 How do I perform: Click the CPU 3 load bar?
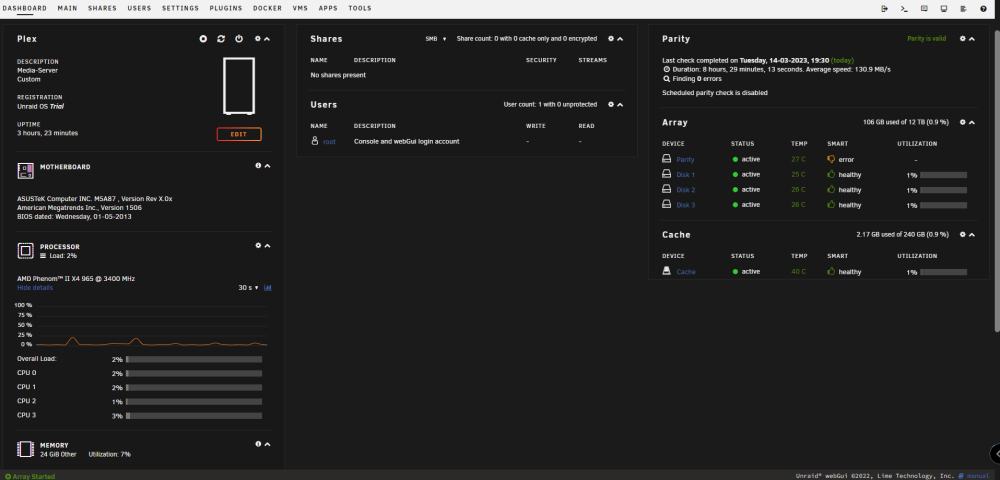pos(194,416)
